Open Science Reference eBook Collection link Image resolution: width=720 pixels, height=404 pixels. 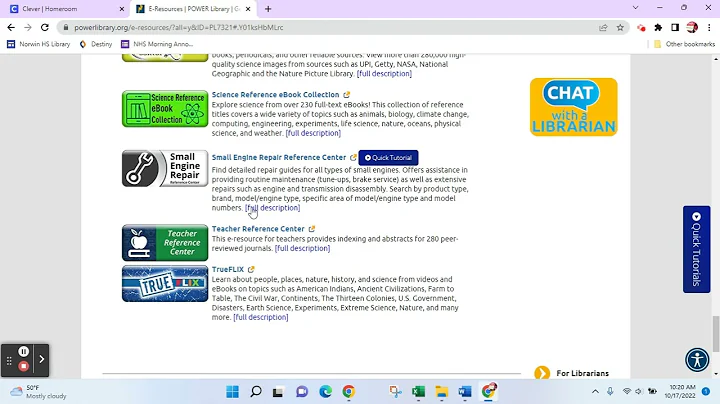[x=276, y=95]
